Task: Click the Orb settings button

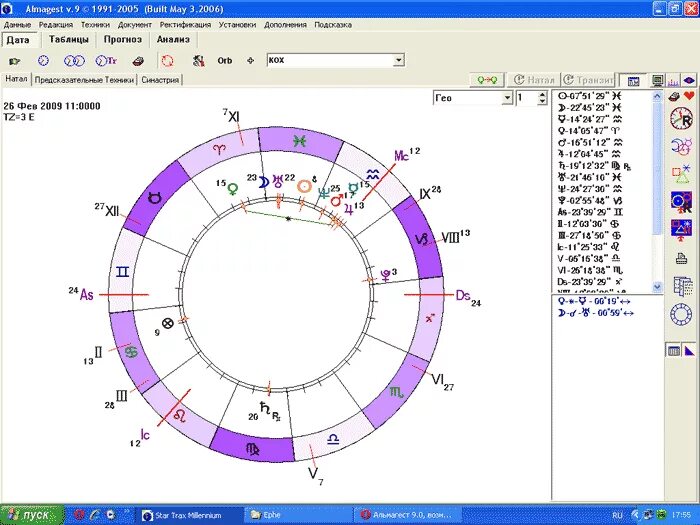Action: tap(225, 60)
